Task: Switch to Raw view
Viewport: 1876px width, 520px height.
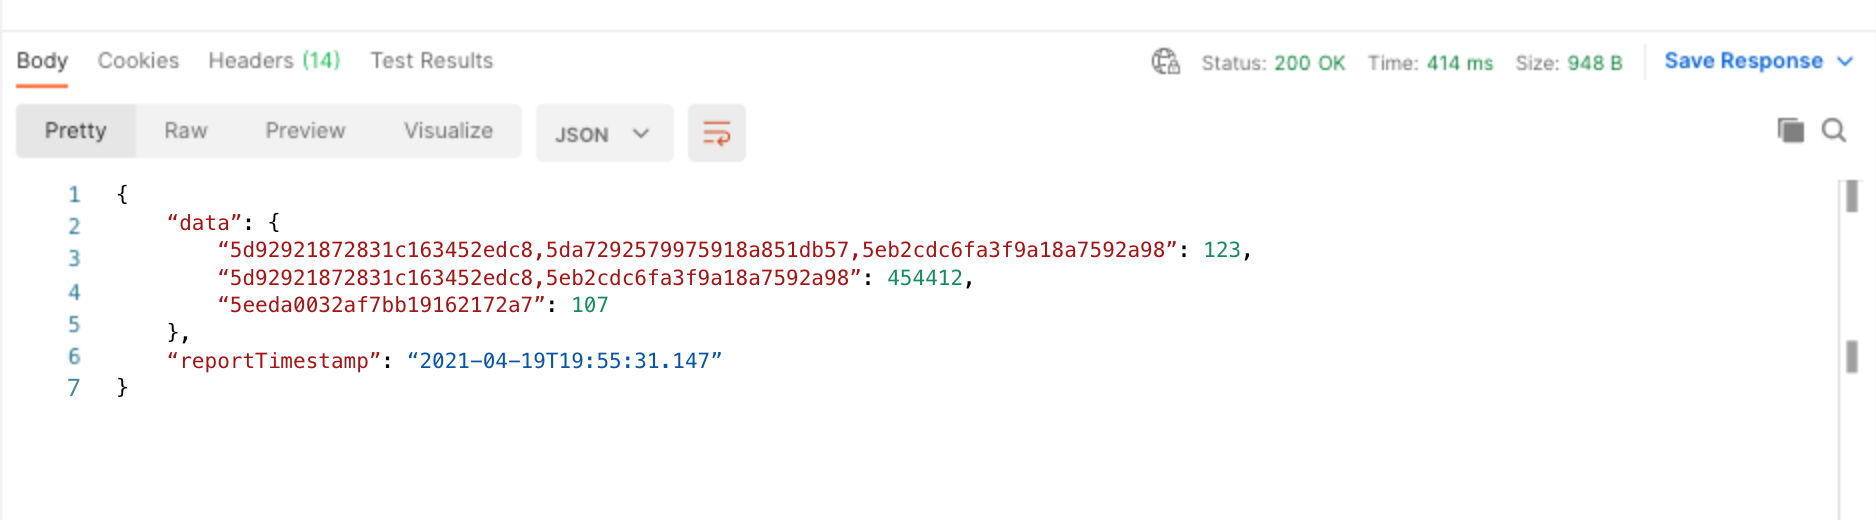Action: 185,131
